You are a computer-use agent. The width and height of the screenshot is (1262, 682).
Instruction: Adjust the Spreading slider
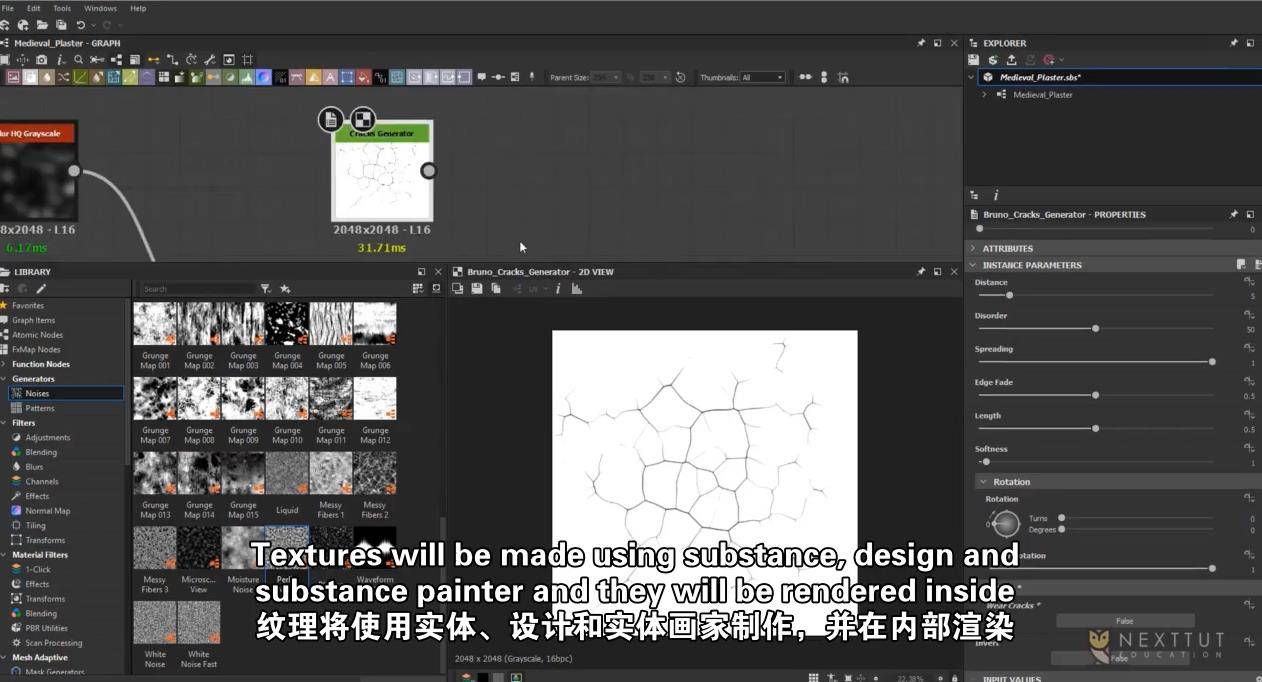tap(1095, 362)
